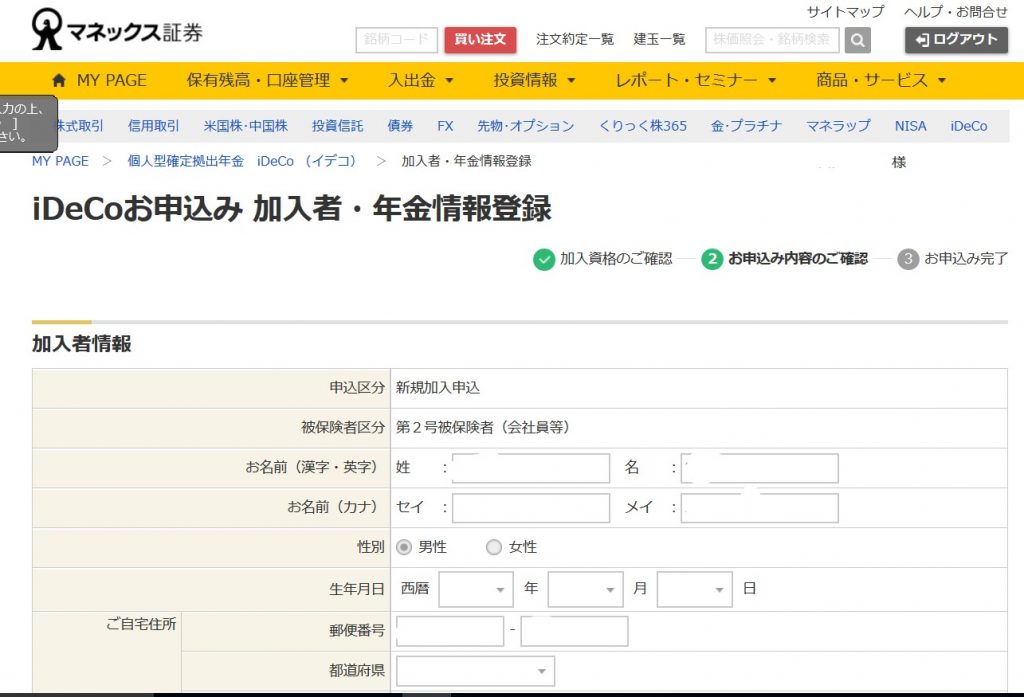Go to the くりっく株365 tab

click(x=643, y=126)
